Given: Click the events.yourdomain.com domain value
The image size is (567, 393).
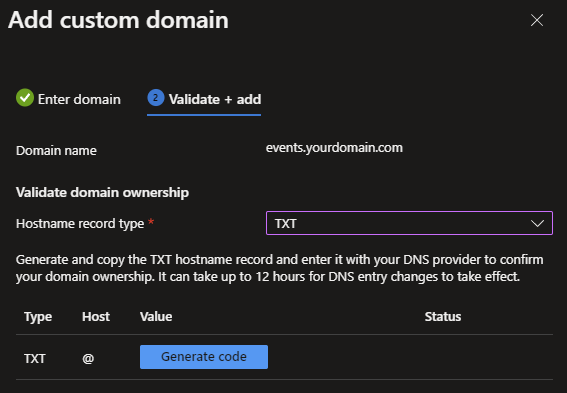Looking at the screenshot, I should point(334,148).
